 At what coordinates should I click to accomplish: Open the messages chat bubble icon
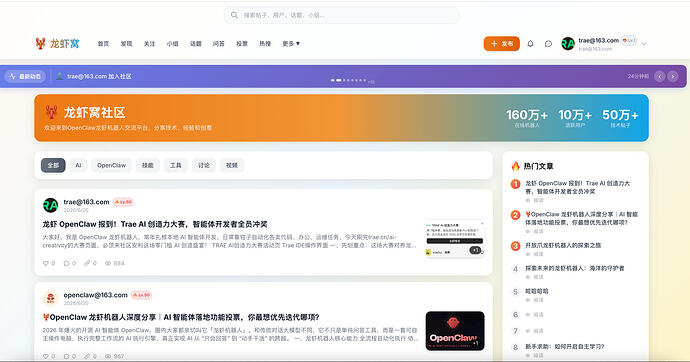548,44
